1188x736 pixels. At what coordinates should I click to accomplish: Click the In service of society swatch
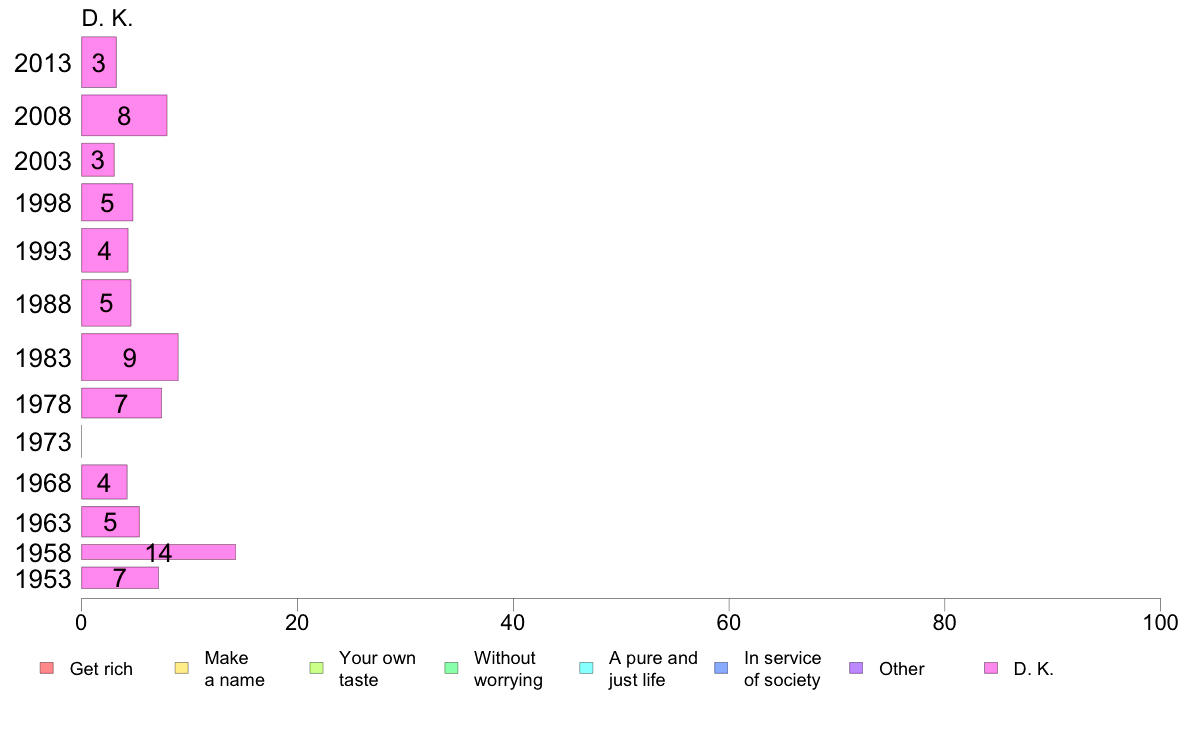tap(721, 668)
